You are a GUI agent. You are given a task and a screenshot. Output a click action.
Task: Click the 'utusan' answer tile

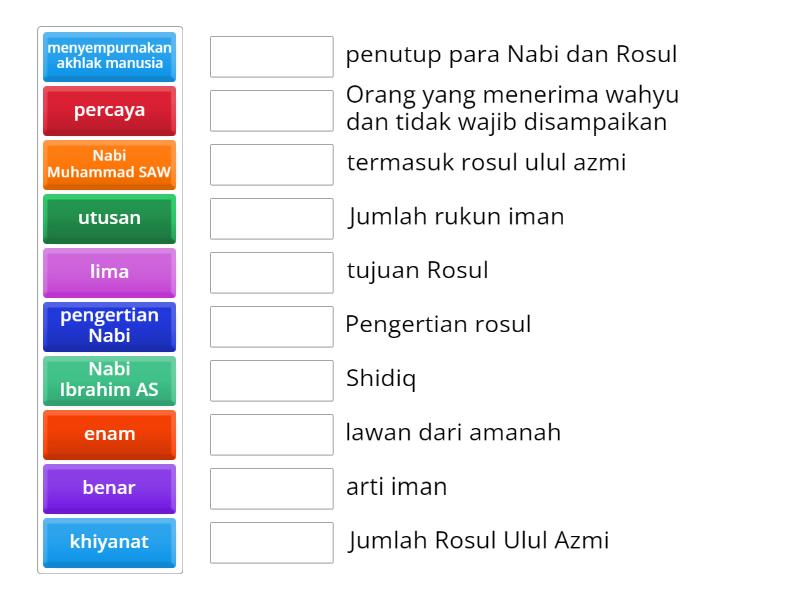click(109, 218)
